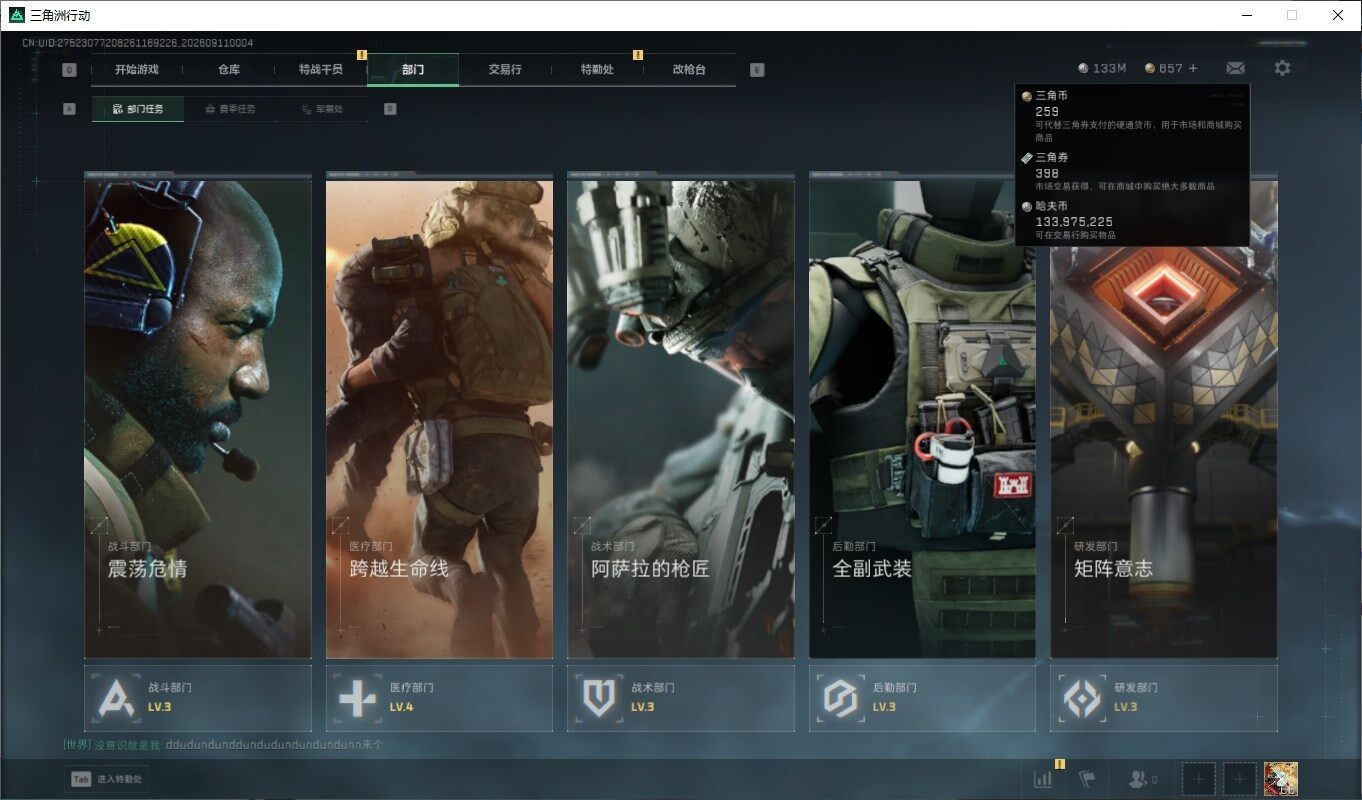
Task: Click the 哈夫币 coin icon in tooltip
Action: (1026, 206)
